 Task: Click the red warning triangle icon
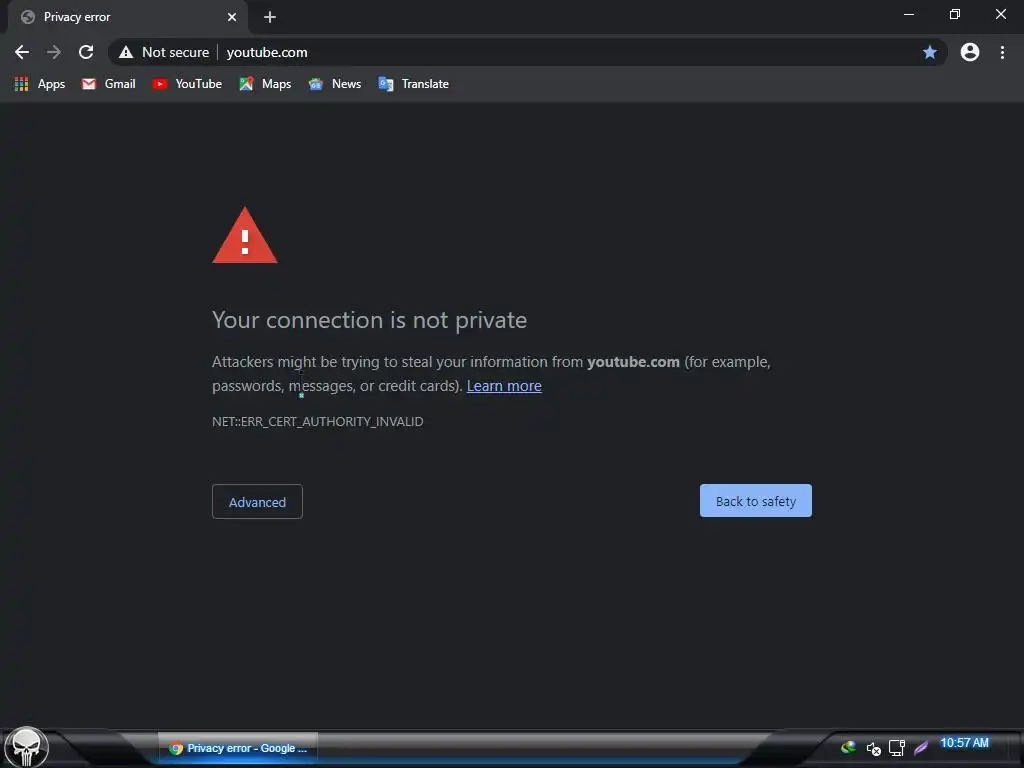click(x=245, y=236)
